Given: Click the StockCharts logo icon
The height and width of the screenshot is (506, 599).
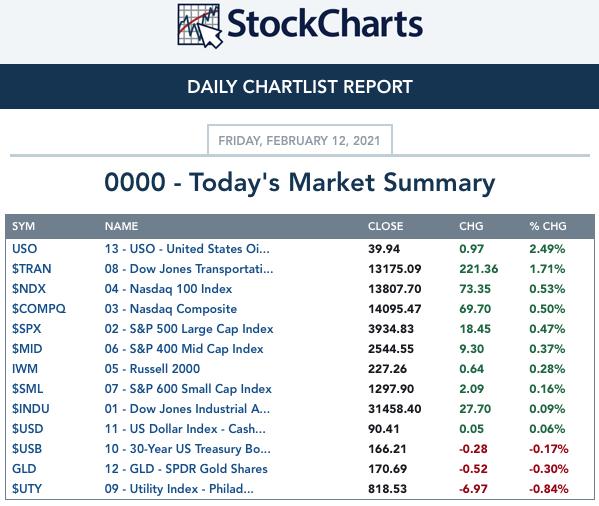Looking at the screenshot, I should (x=200, y=26).
